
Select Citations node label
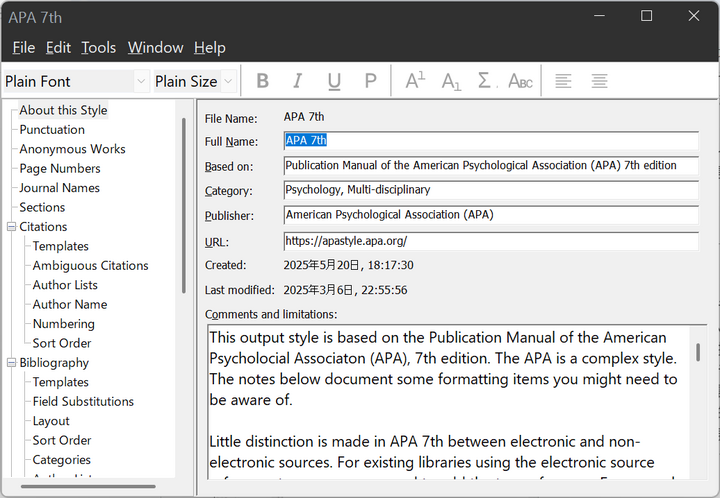click(x=43, y=227)
